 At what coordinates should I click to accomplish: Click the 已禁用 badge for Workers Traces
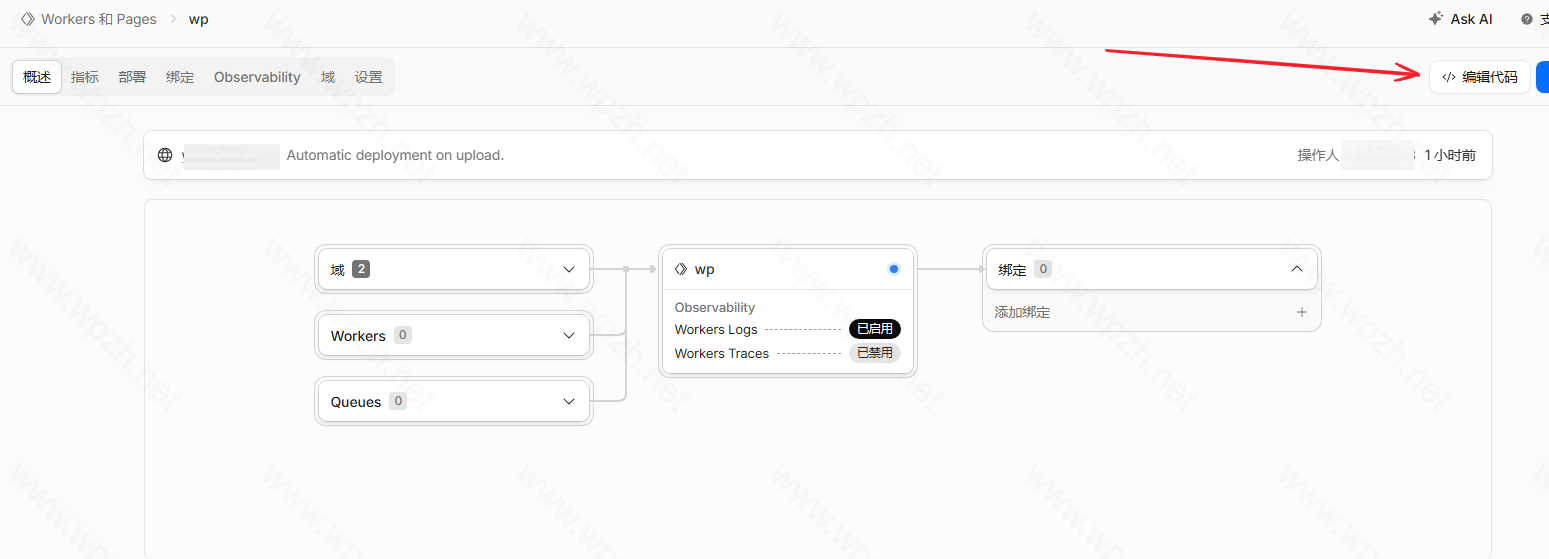(875, 353)
